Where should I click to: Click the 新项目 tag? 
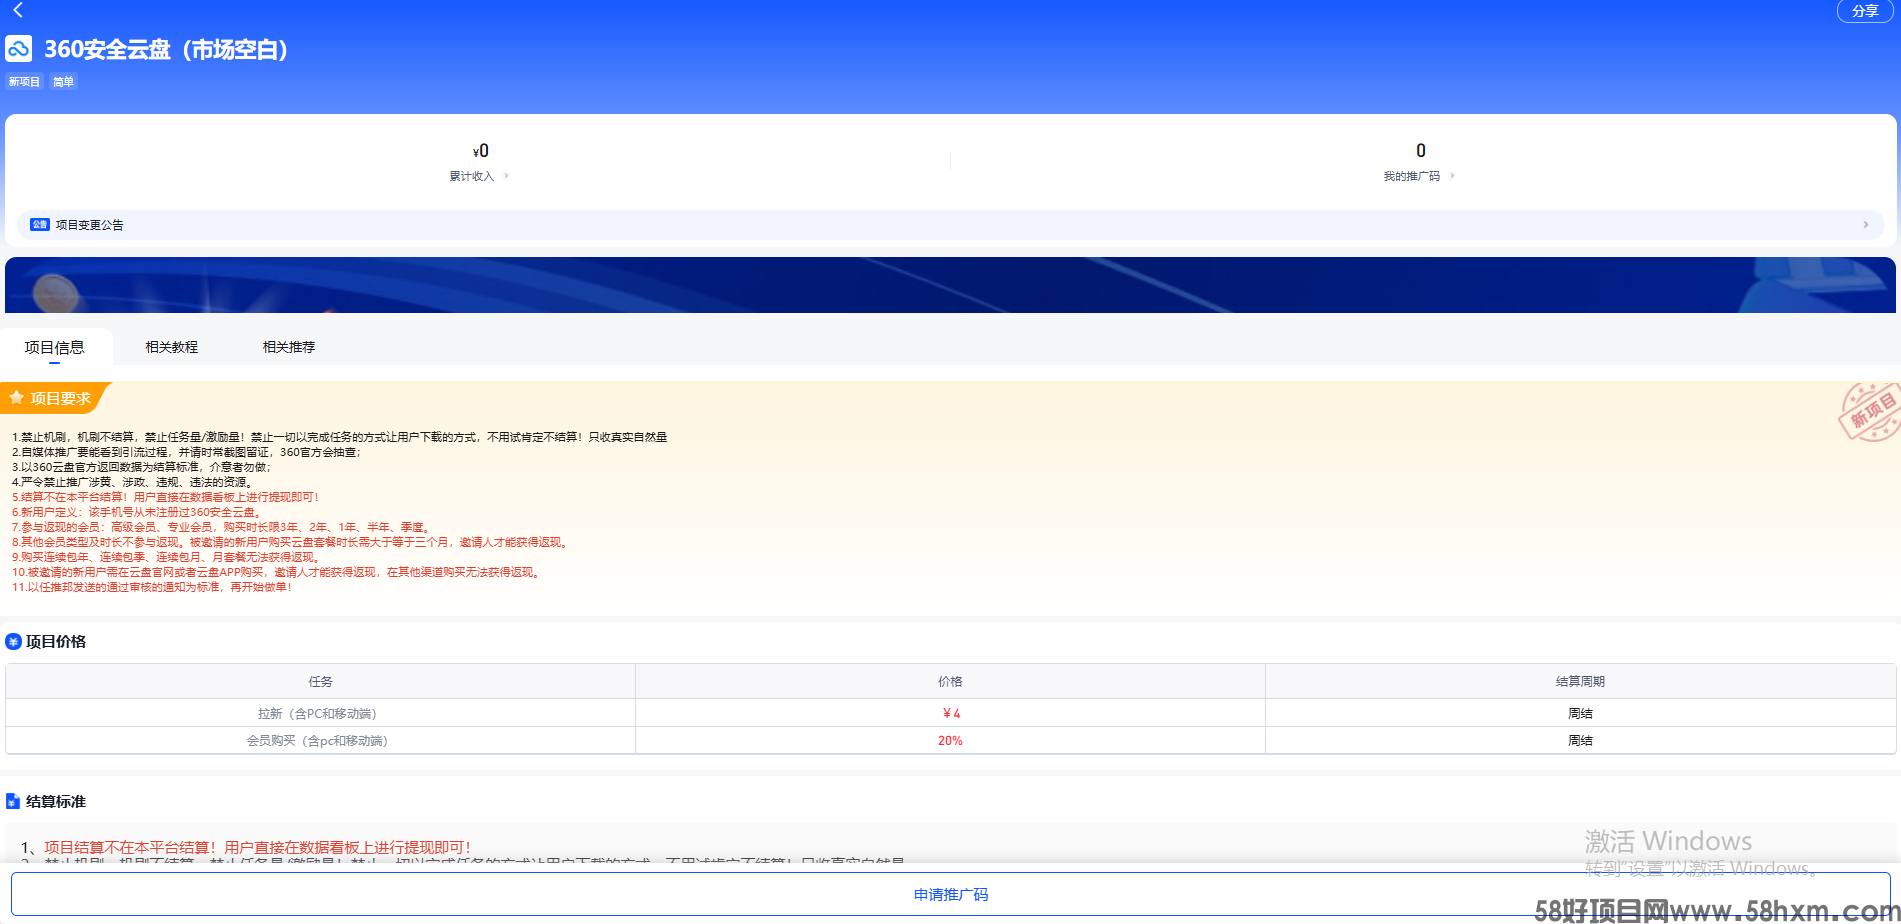pos(24,82)
